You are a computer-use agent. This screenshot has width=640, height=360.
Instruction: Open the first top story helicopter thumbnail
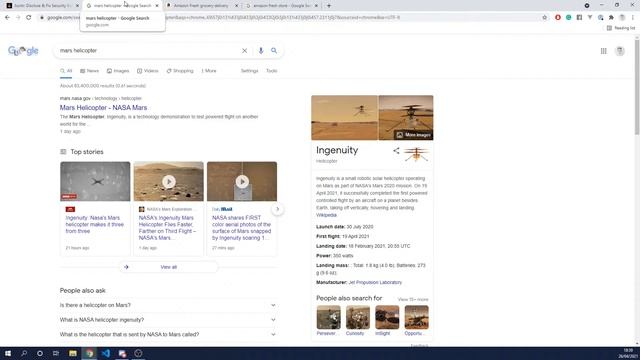95,182
